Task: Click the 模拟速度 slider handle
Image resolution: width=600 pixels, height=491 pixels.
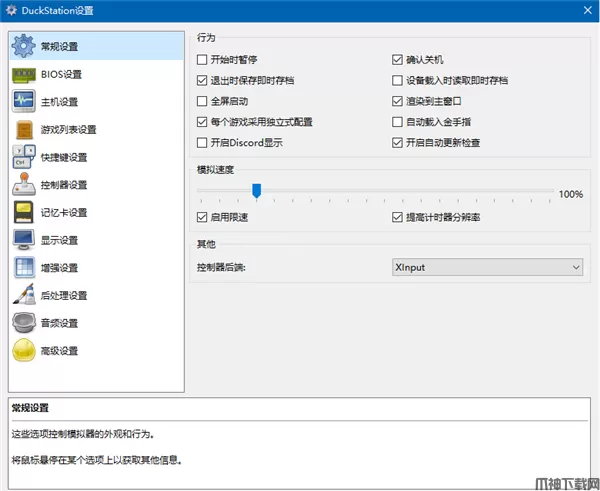Action: [x=256, y=191]
